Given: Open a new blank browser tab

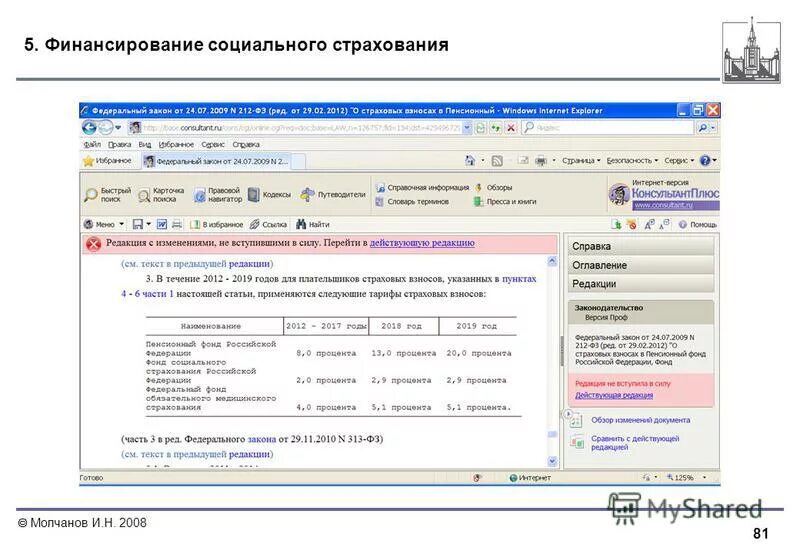Looking at the screenshot, I should [298, 162].
